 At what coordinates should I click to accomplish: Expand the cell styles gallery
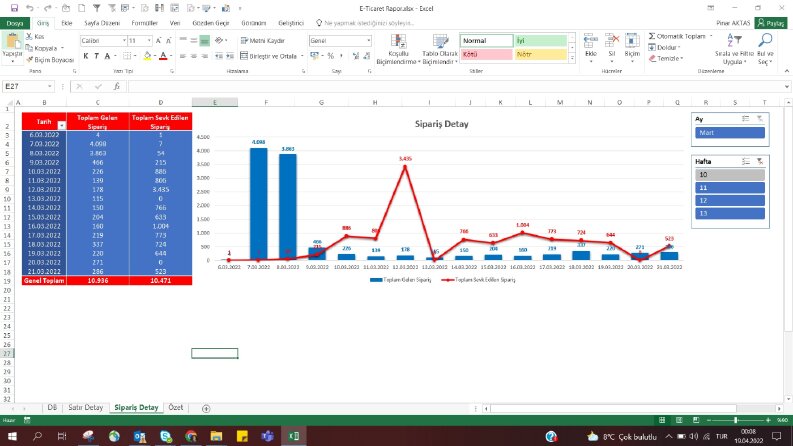tap(572, 58)
